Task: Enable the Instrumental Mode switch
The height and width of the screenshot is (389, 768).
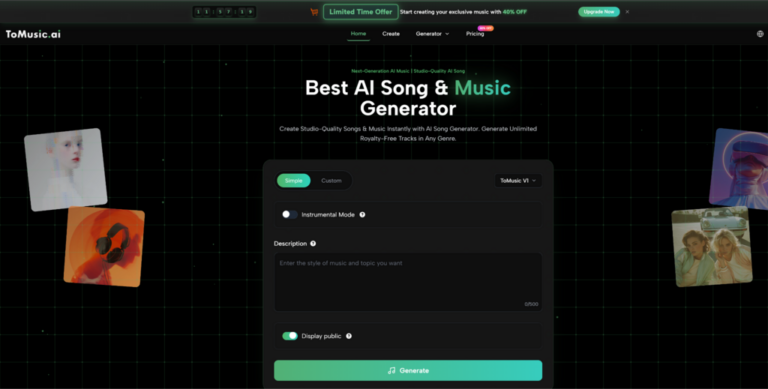Action: [289, 215]
